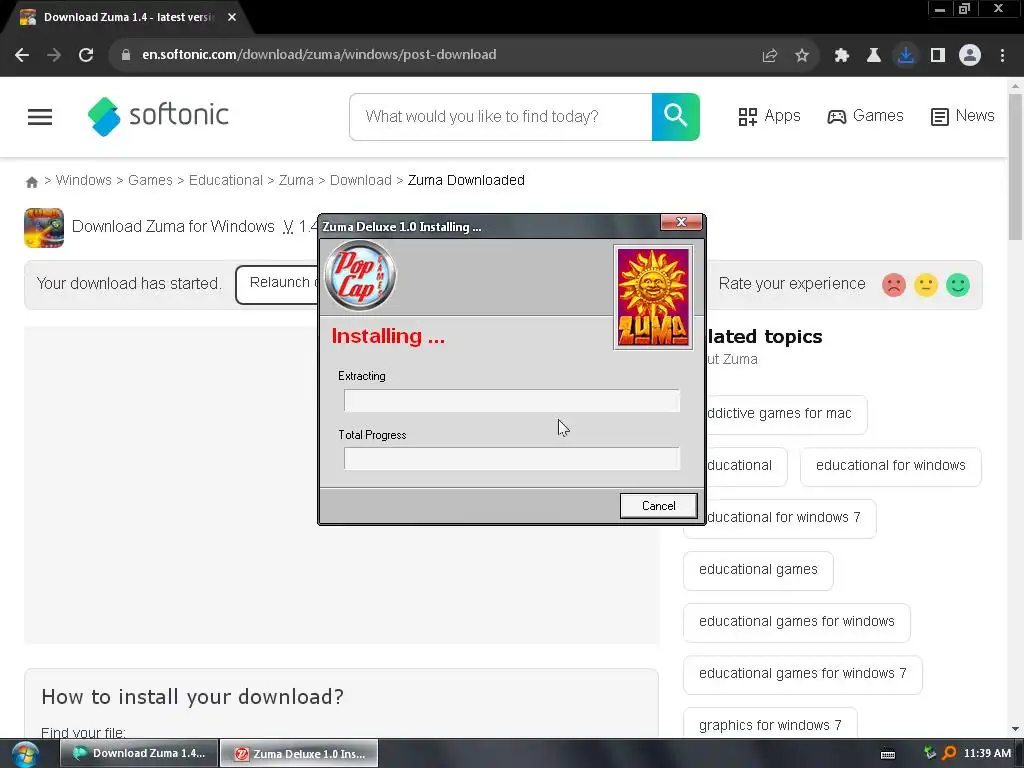Open the Windows Start menu

(24, 754)
